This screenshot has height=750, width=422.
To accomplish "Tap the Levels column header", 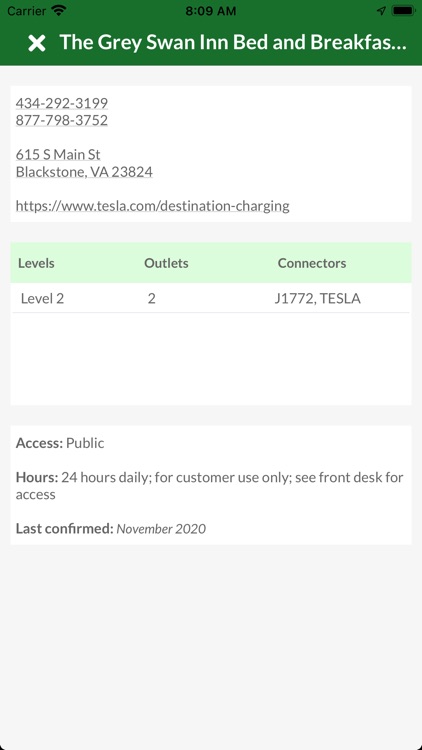I will (x=36, y=263).
